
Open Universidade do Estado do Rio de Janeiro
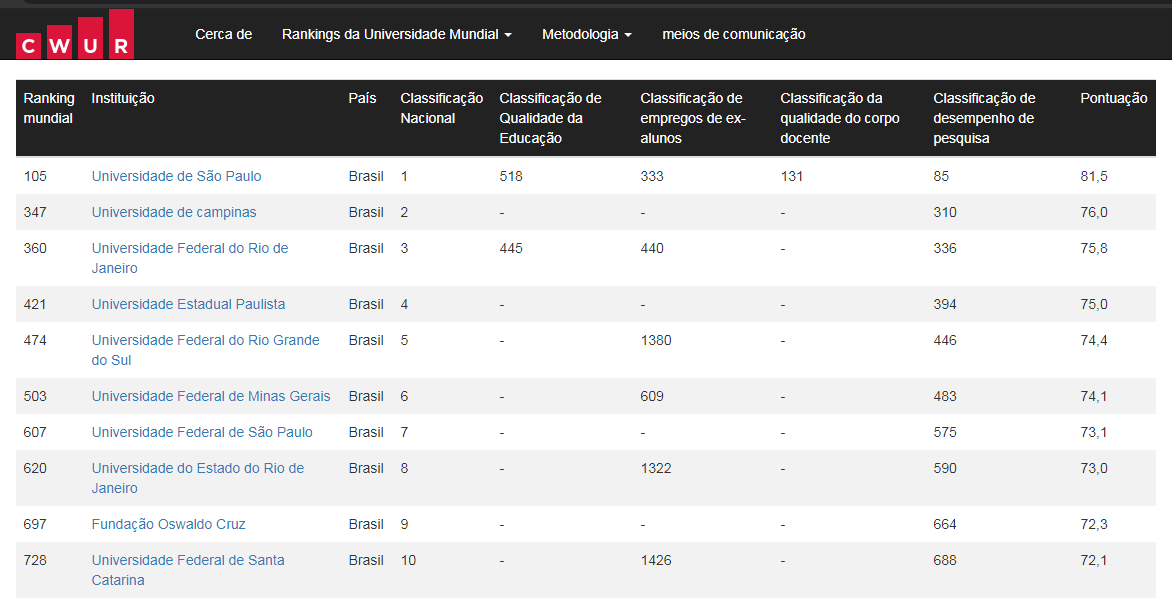click(x=197, y=468)
